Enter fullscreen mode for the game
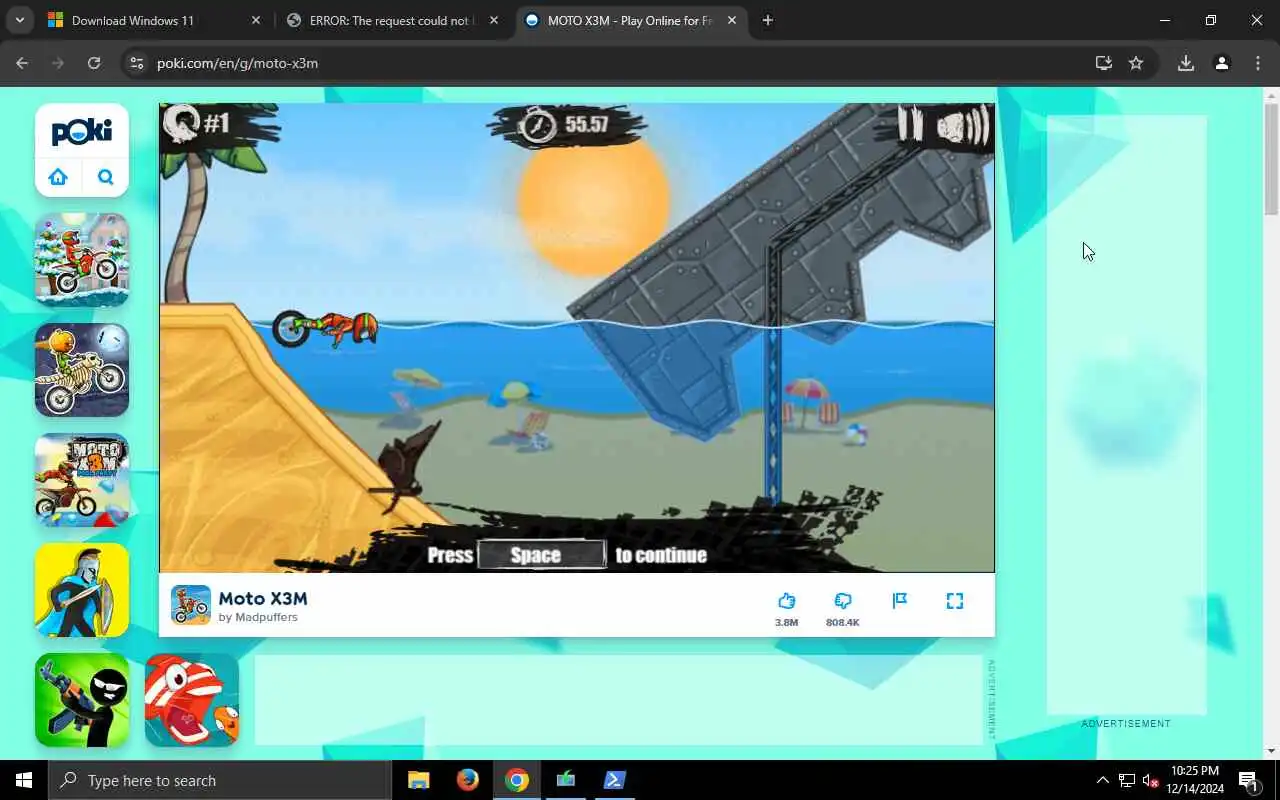Viewport: 1280px width, 800px height. coord(955,601)
